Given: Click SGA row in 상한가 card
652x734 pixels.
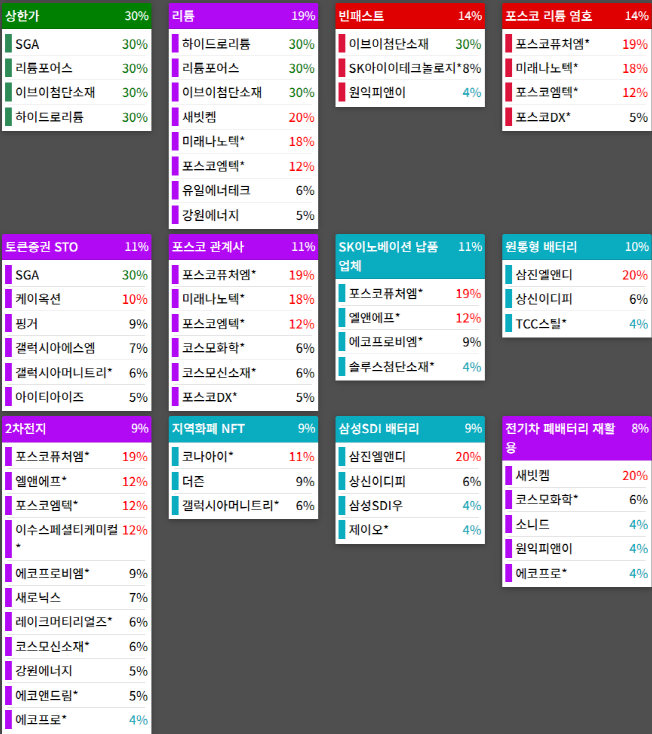Looking at the screenshot, I should [x=77, y=44].
